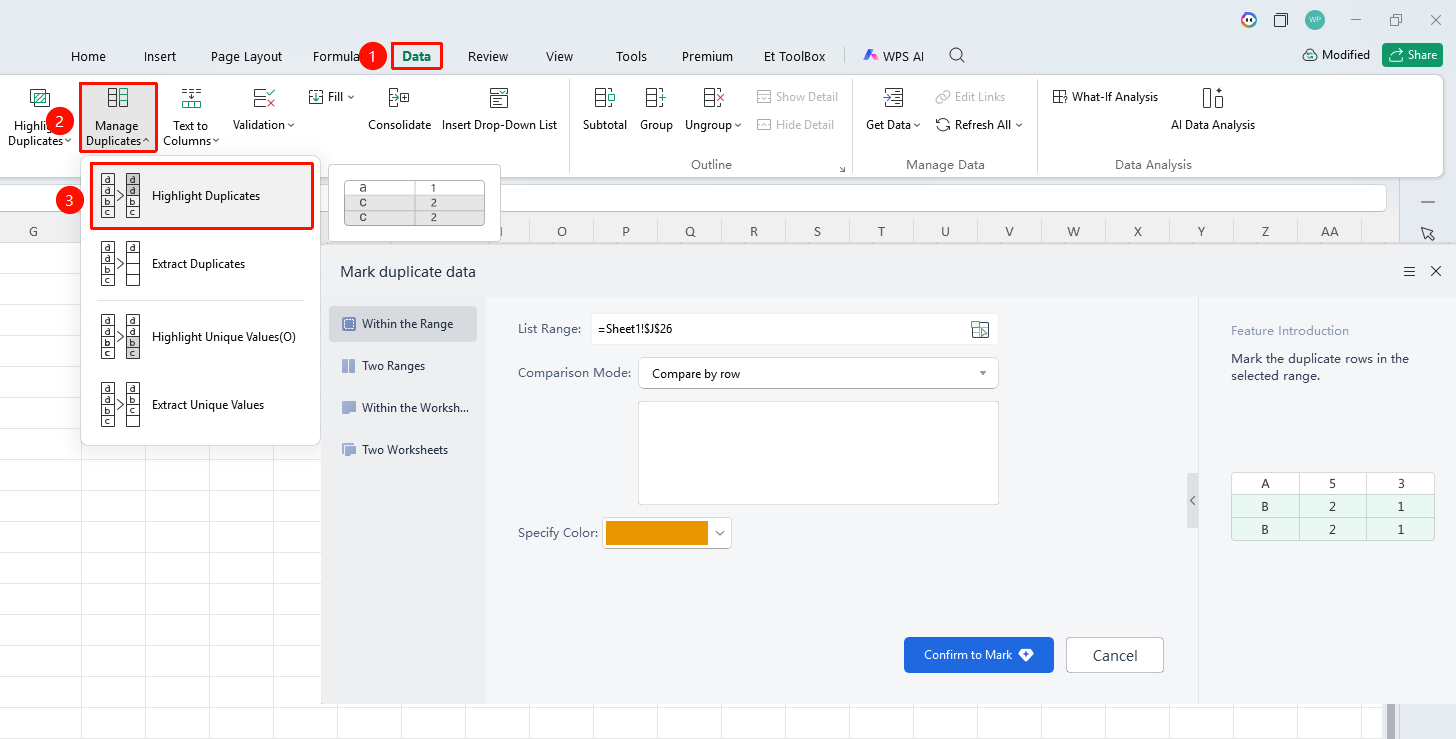
Task: Click the Validation icon
Action: pos(264,98)
